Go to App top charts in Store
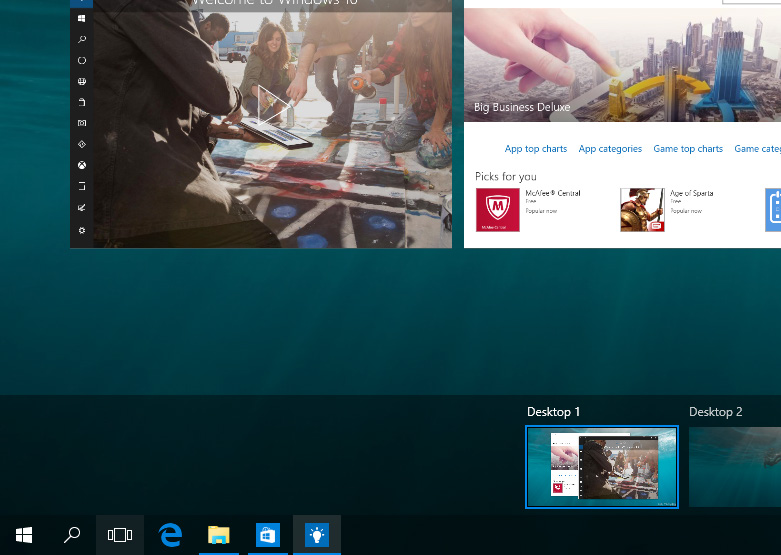The width and height of the screenshot is (781, 555). pyautogui.click(x=535, y=148)
